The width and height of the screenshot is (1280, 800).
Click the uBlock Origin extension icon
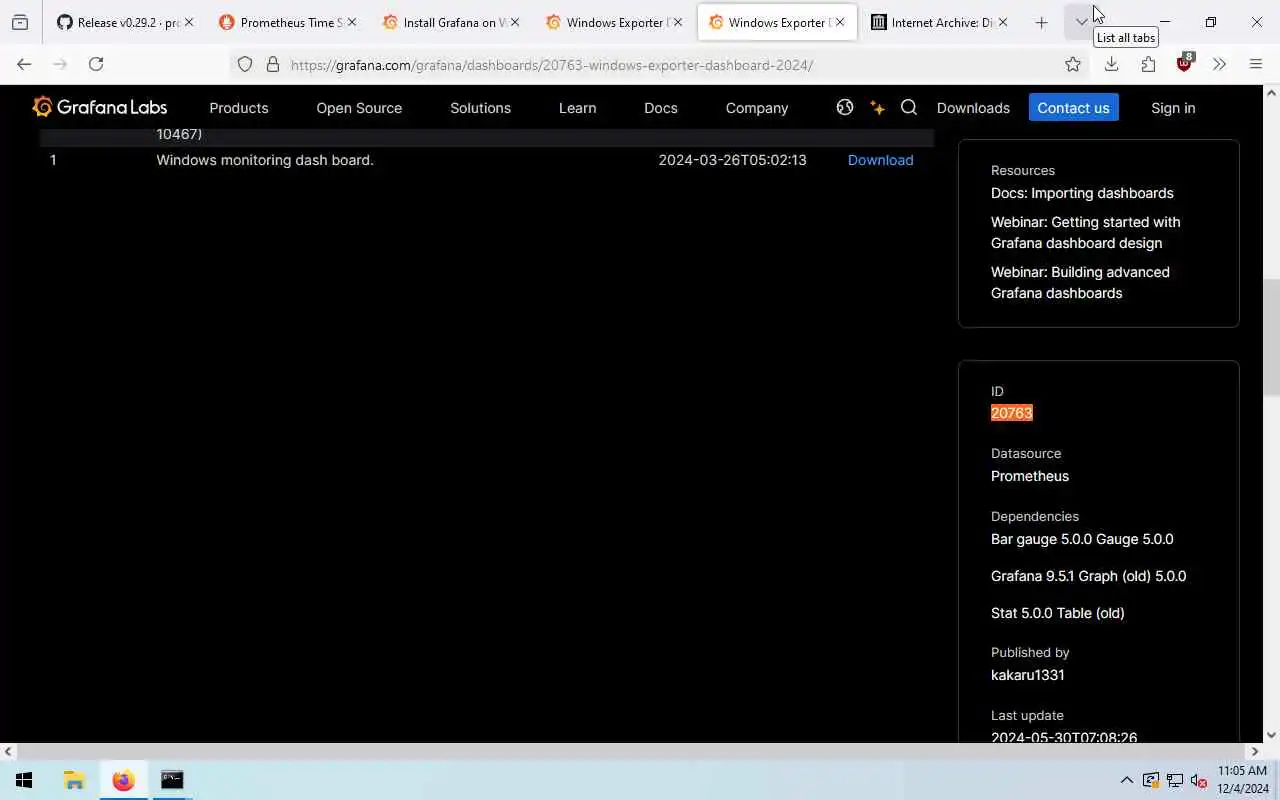pyautogui.click(x=1185, y=63)
